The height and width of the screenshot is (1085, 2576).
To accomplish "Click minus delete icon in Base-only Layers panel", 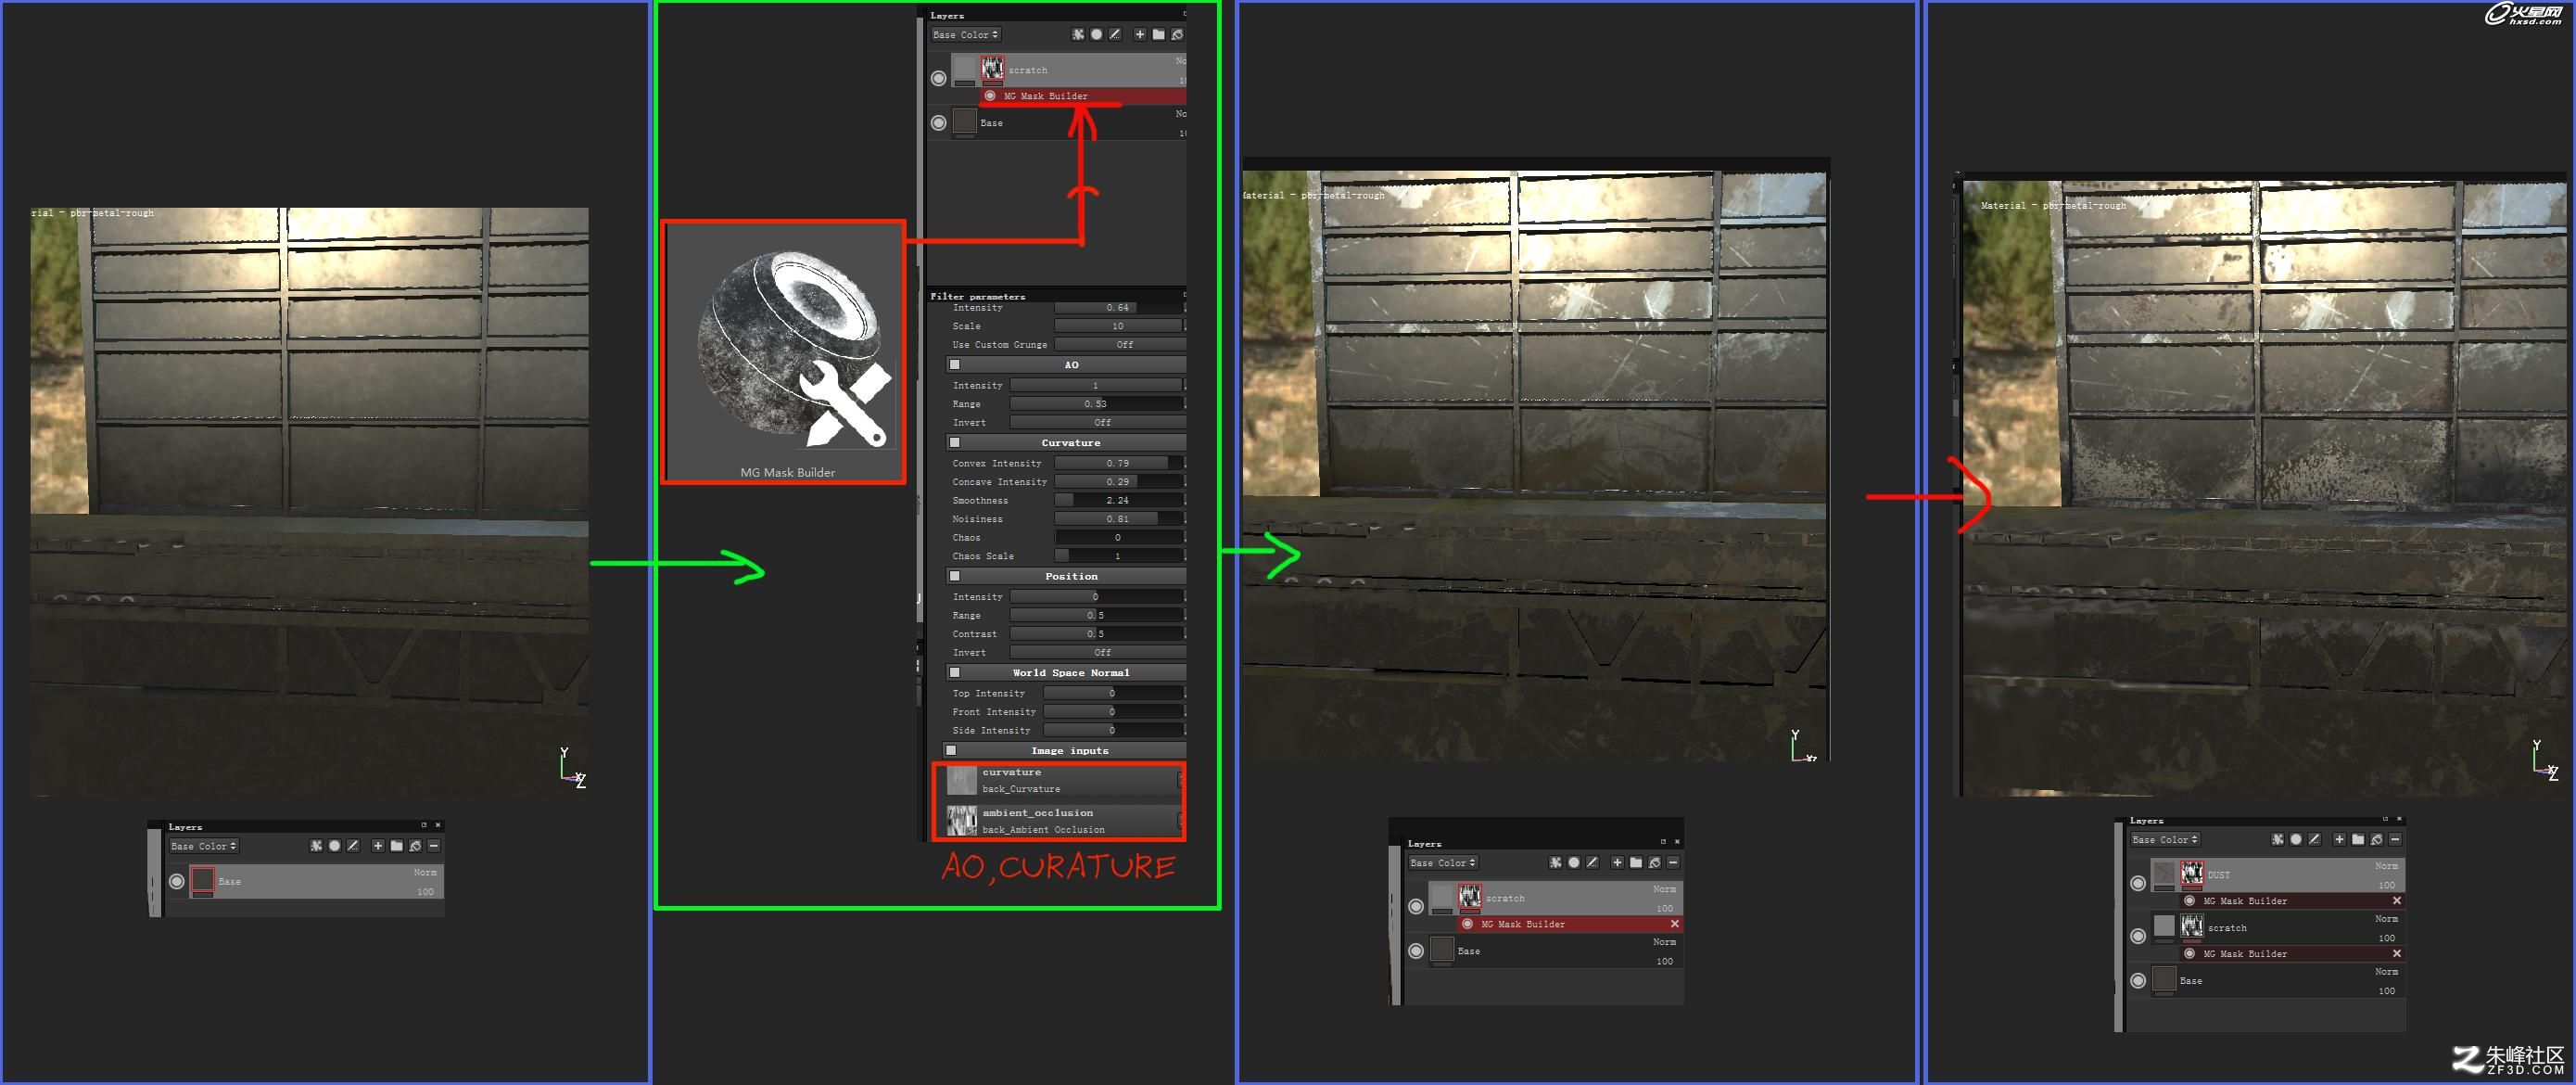I will (x=434, y=846).
